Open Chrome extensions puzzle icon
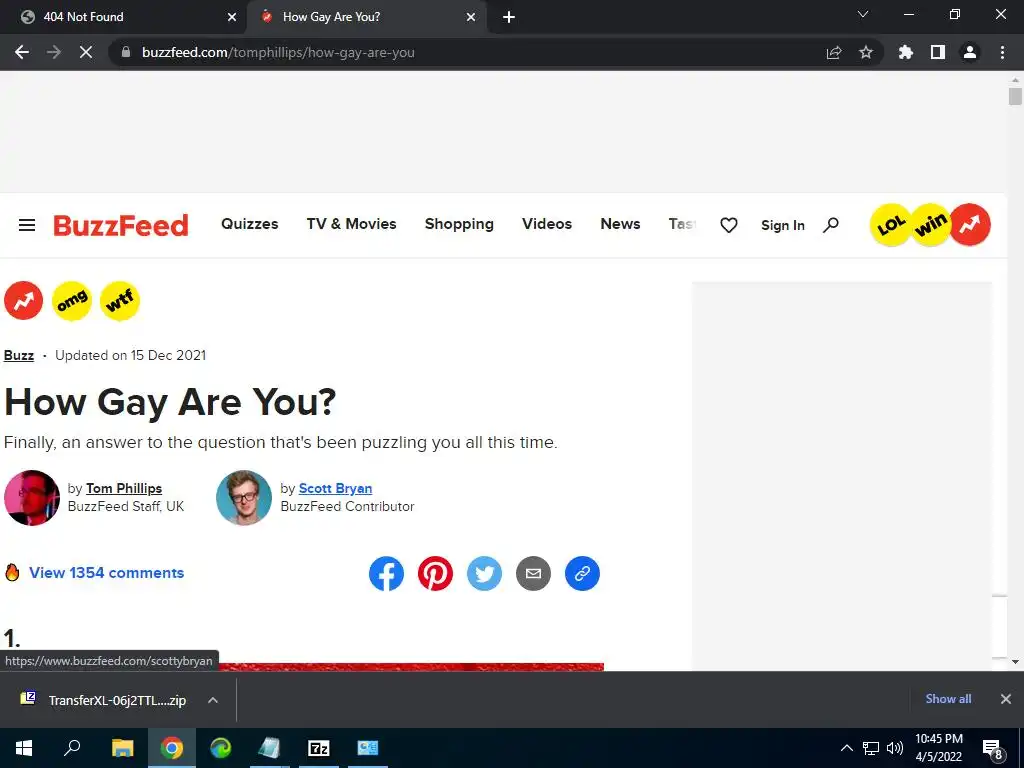1024x768 pixels. (906, 52)
